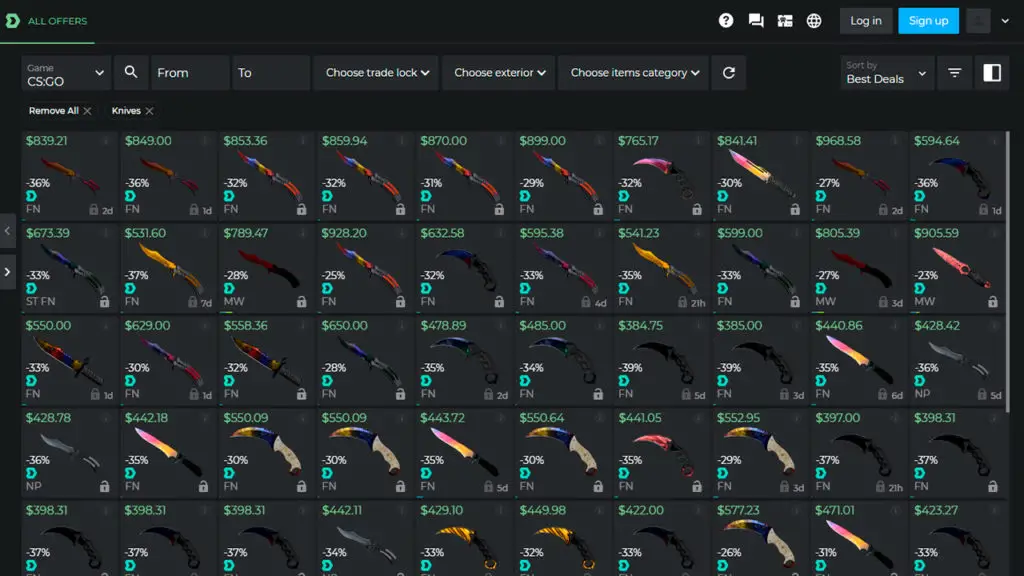The height and width of the screenshot is (576, 1024).
Task: Click info dot on $839.21 offer
Action: 106,140
